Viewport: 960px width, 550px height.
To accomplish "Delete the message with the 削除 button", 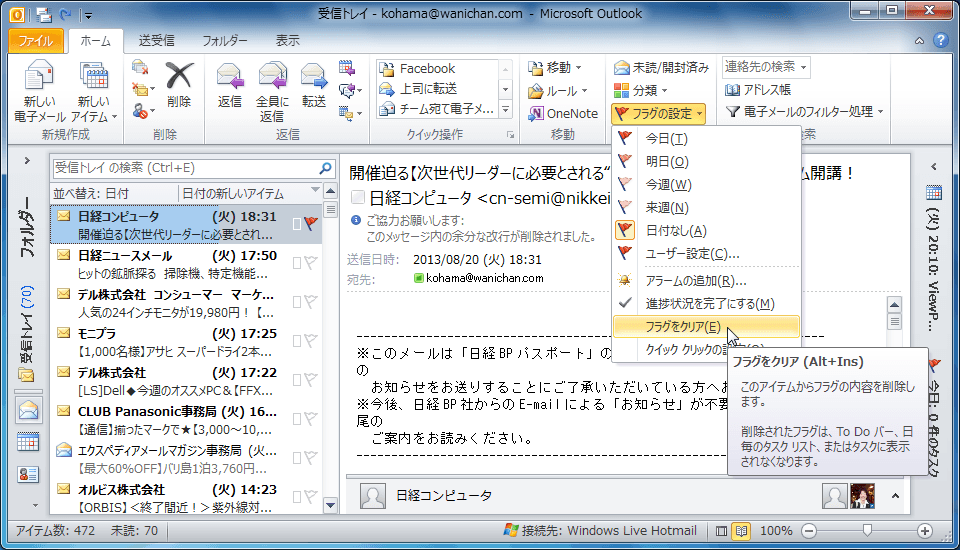I will [179, 86].
